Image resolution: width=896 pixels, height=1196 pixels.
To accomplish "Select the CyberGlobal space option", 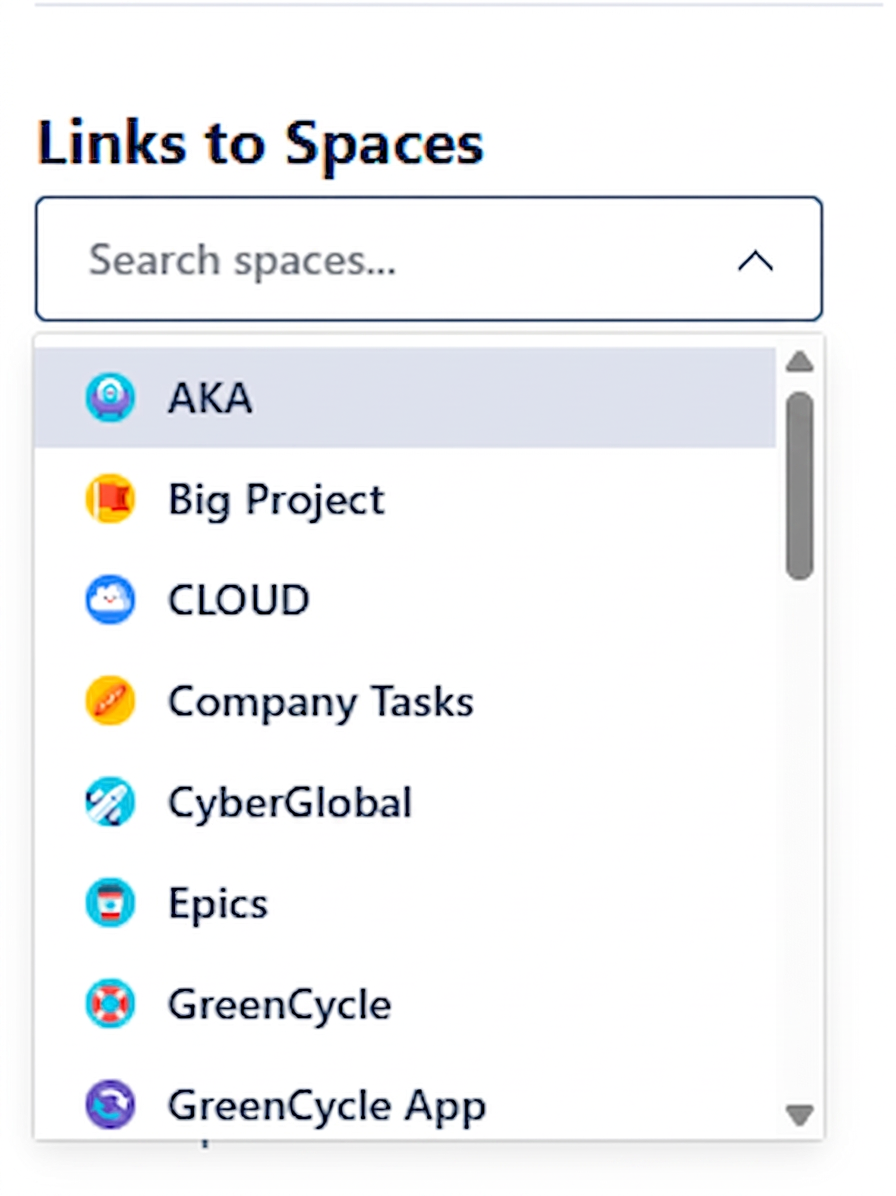I will [405, 802].
